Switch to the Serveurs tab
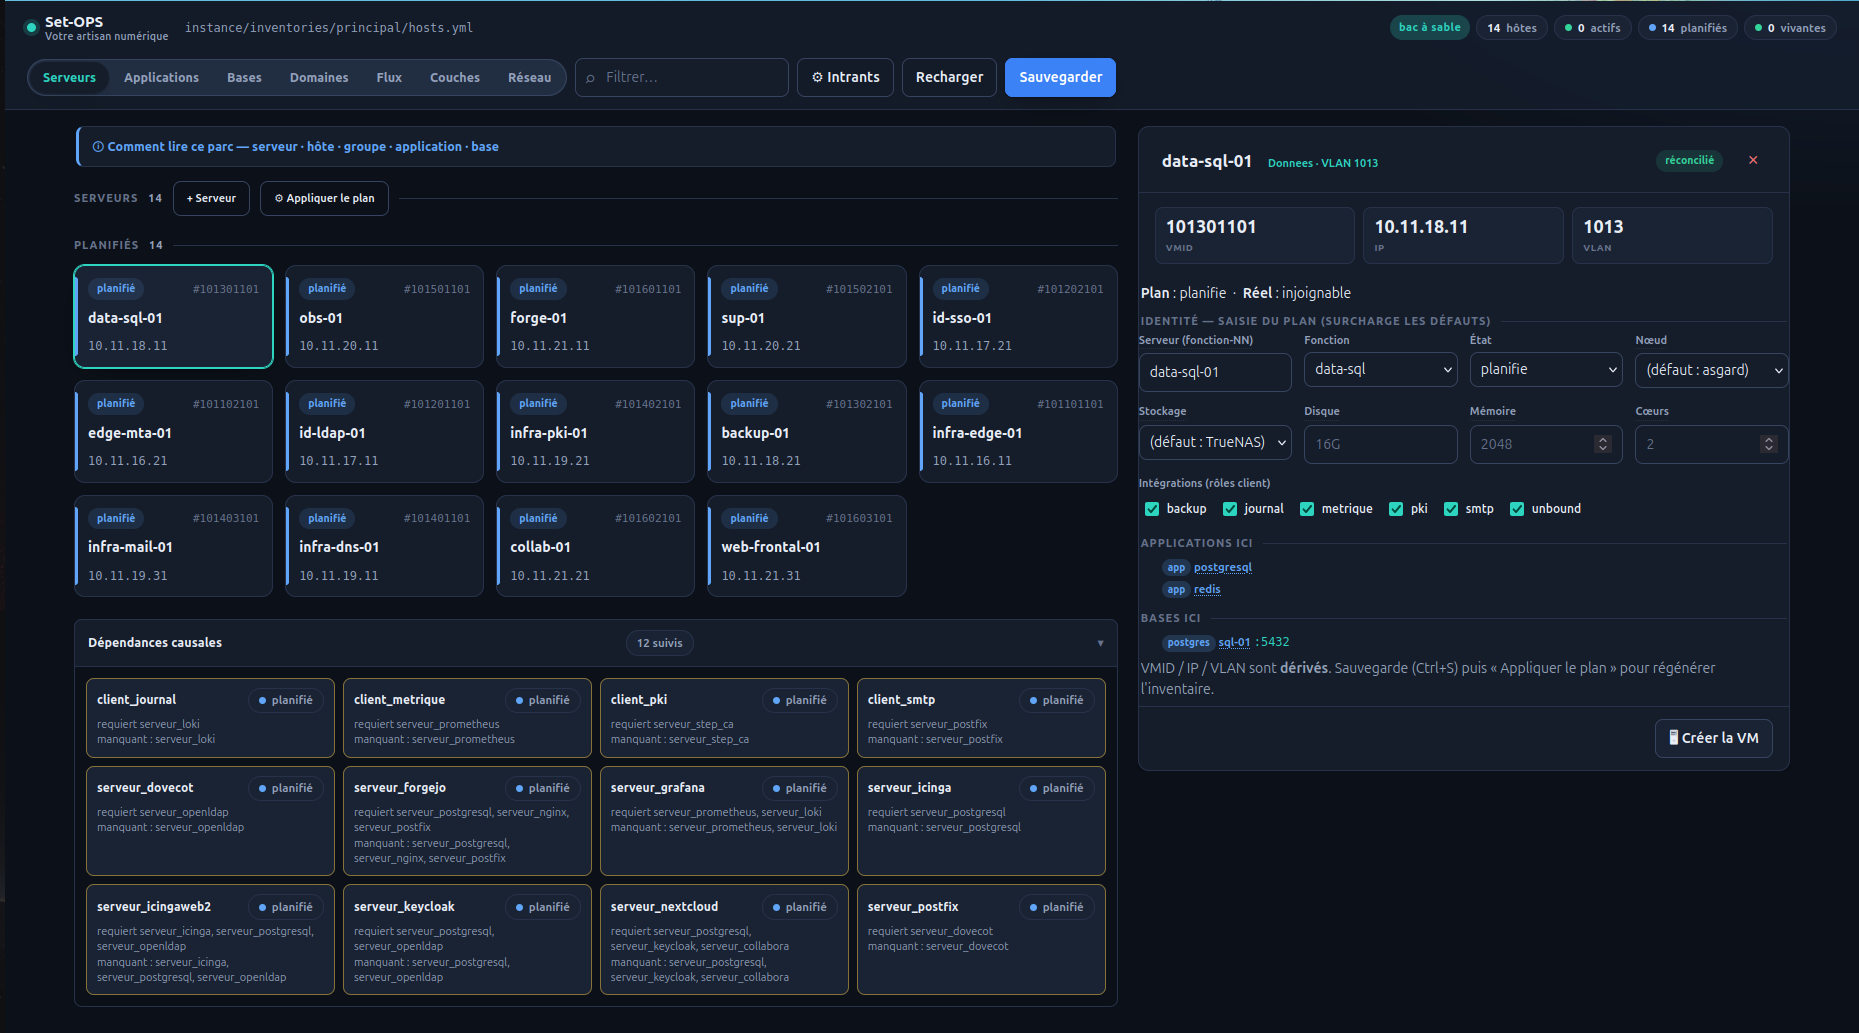The image size is (1859, 1033). (x=69, y=77)
